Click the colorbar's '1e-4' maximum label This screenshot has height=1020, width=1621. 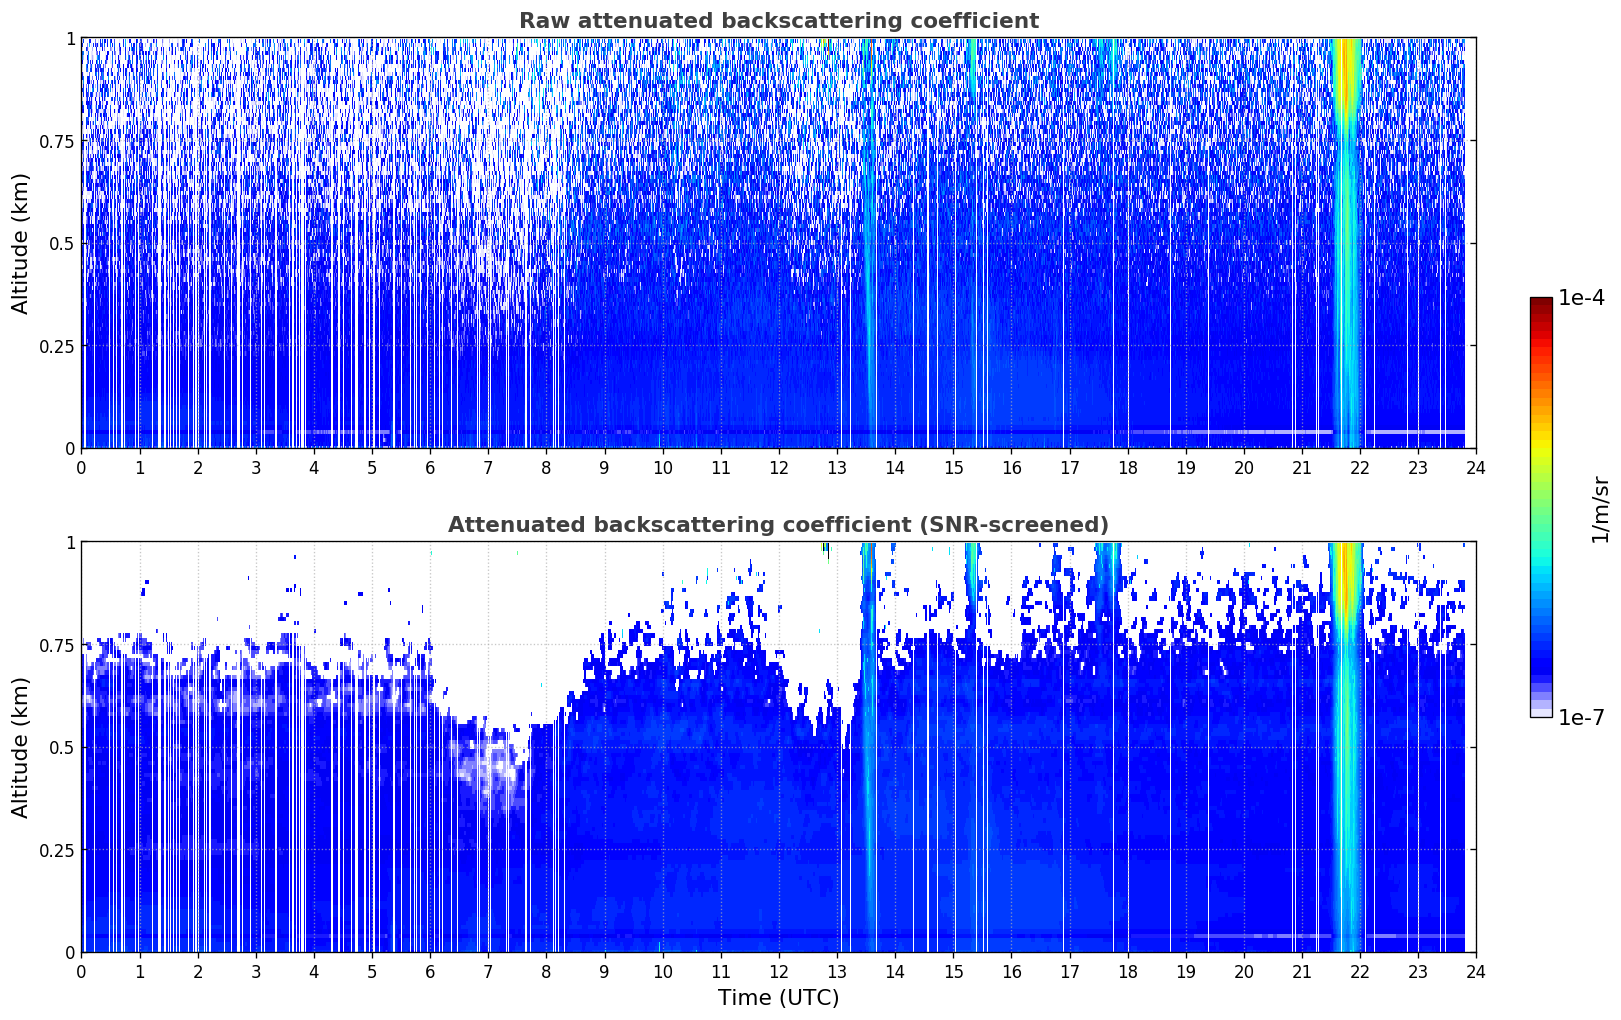pos(1581,298)
